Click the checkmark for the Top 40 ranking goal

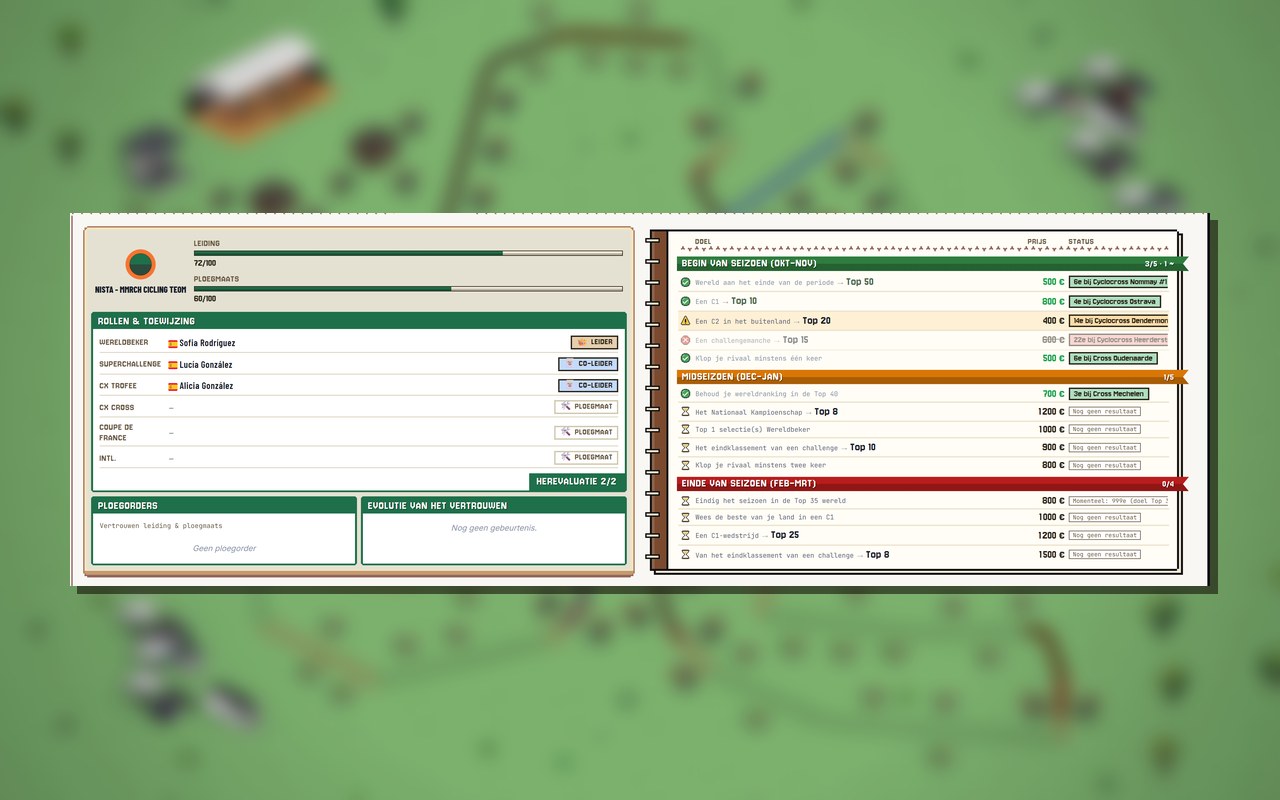click(x=685, y=394)
